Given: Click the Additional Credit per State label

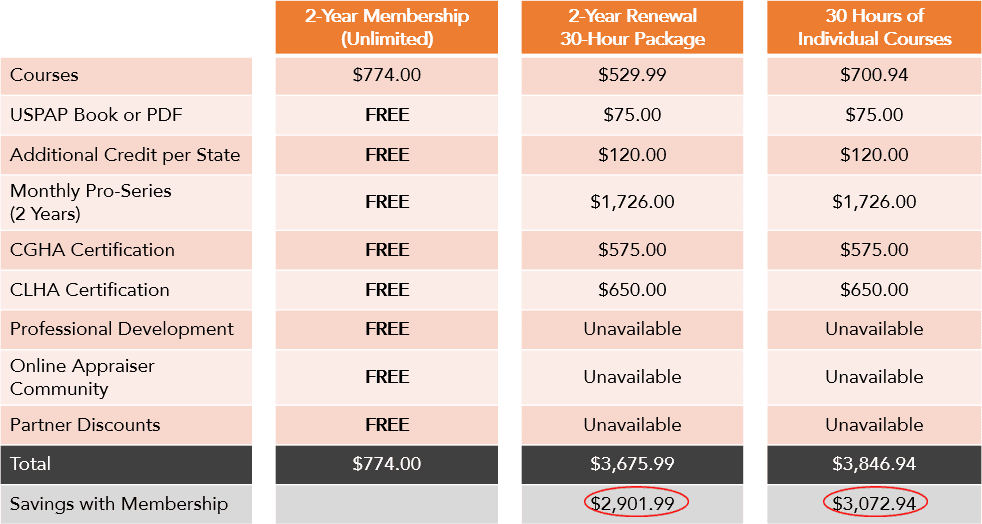Looking at the screenshot, I should click(x=125, y=155).
